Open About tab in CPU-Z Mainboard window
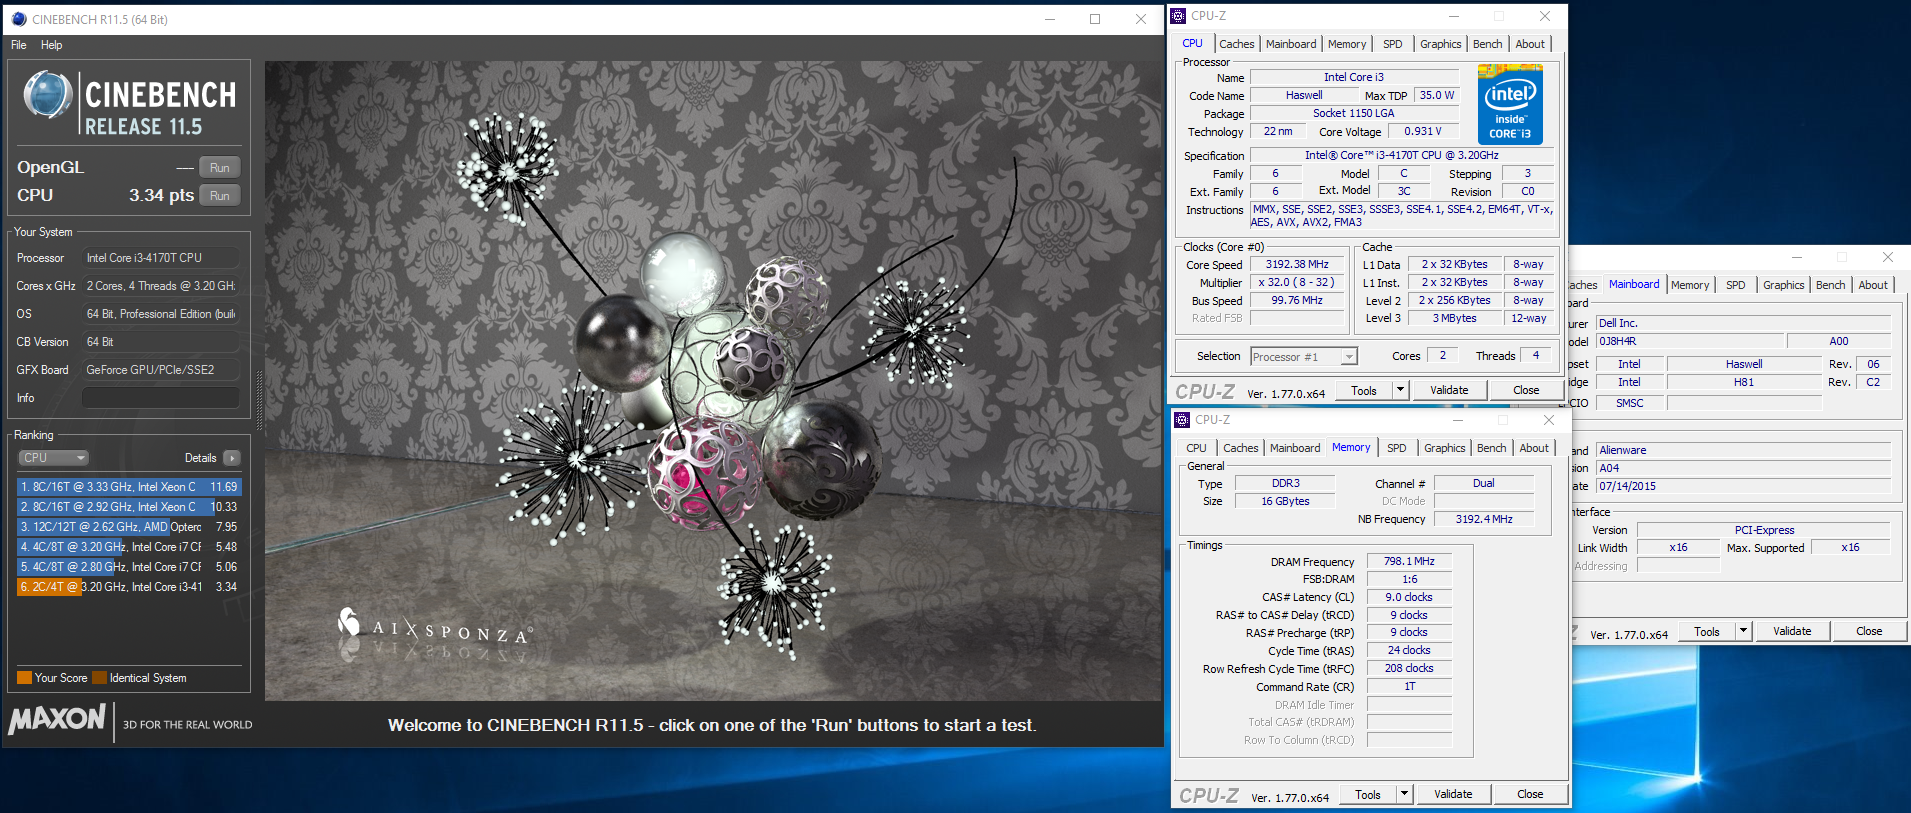 [x=1872, y=285]
